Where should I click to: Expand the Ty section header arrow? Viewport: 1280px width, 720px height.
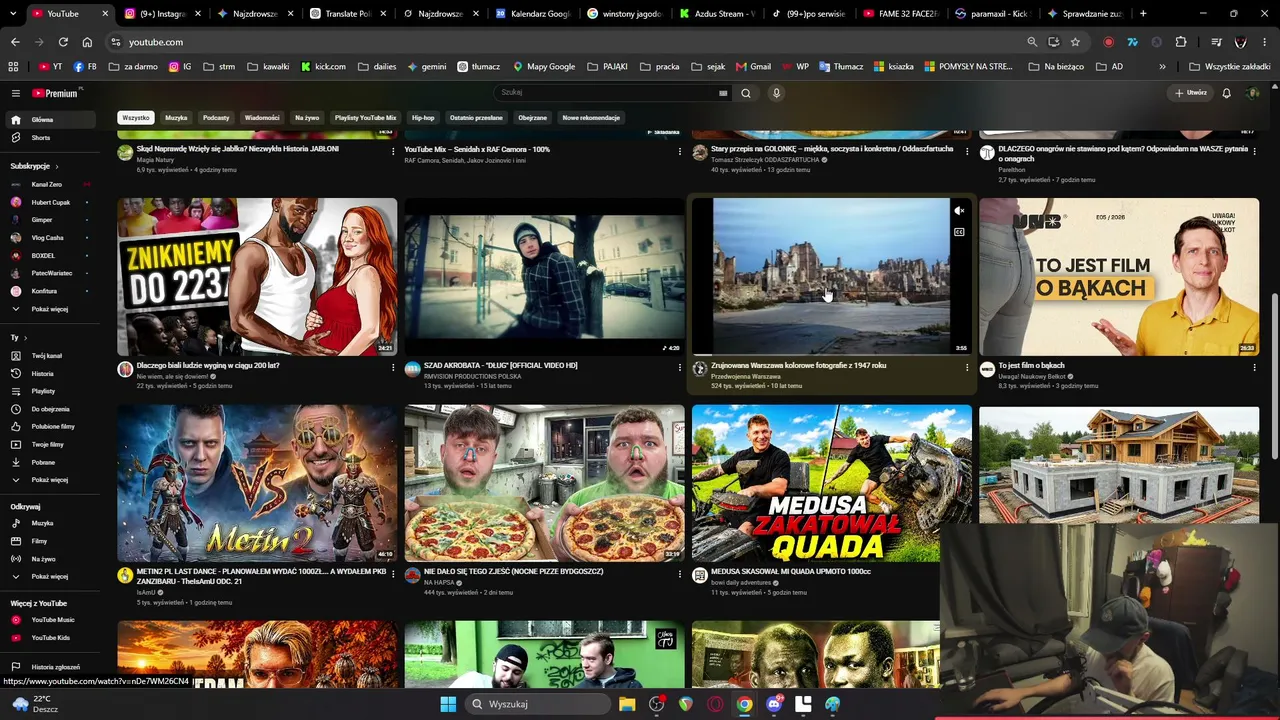pos(25,338)
